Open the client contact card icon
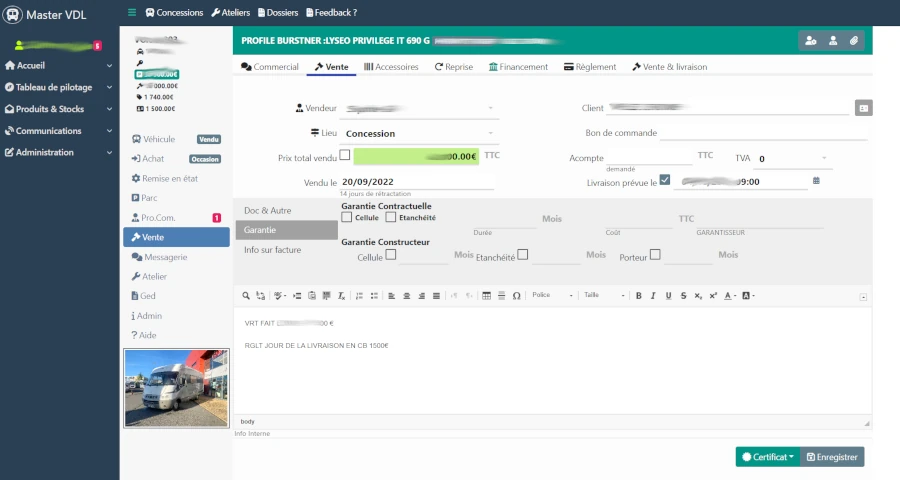This screenshot has height=480, width=900. 864,107
